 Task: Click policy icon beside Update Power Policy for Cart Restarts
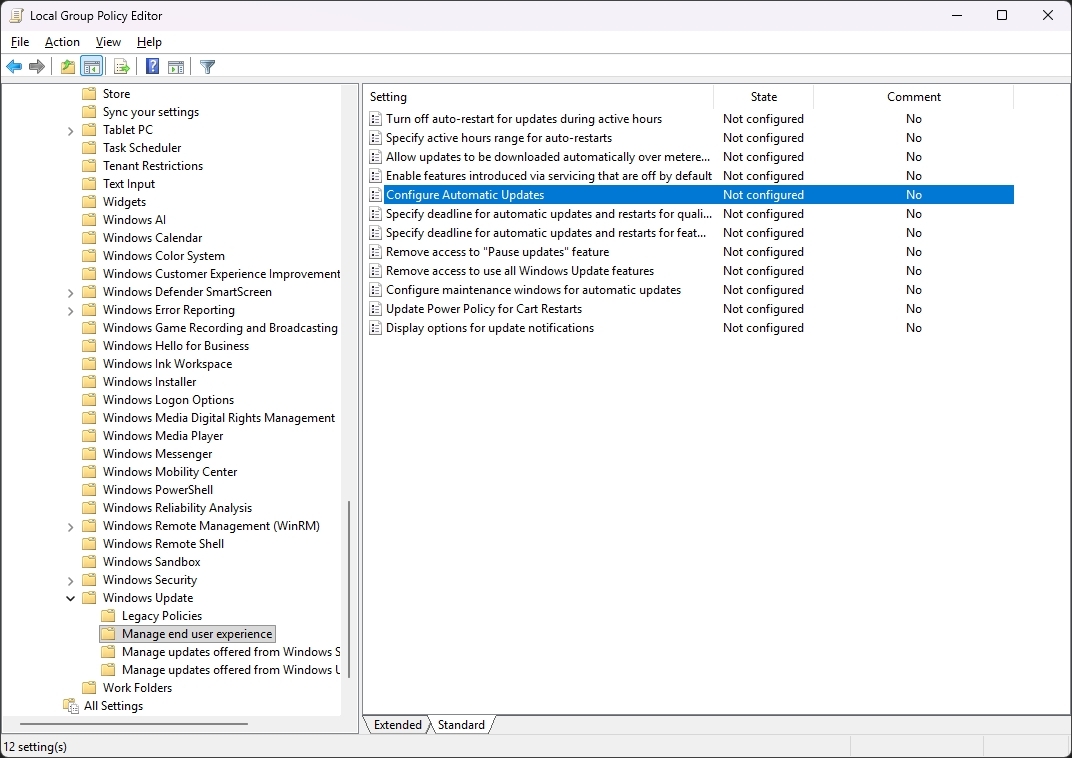coord(375,309)
